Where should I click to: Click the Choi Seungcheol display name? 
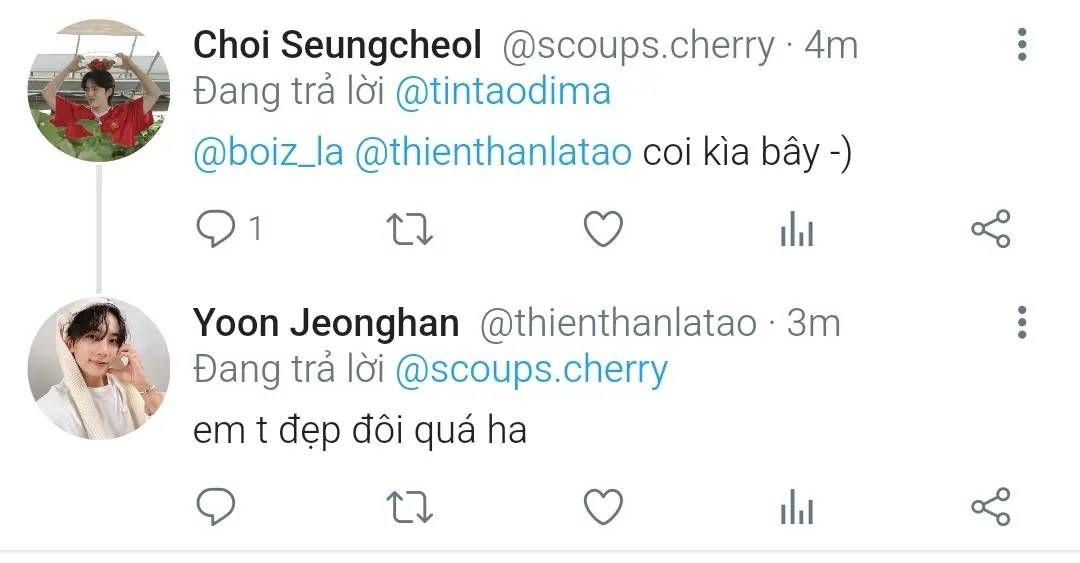pyautogui.click(x=337, y=45)
